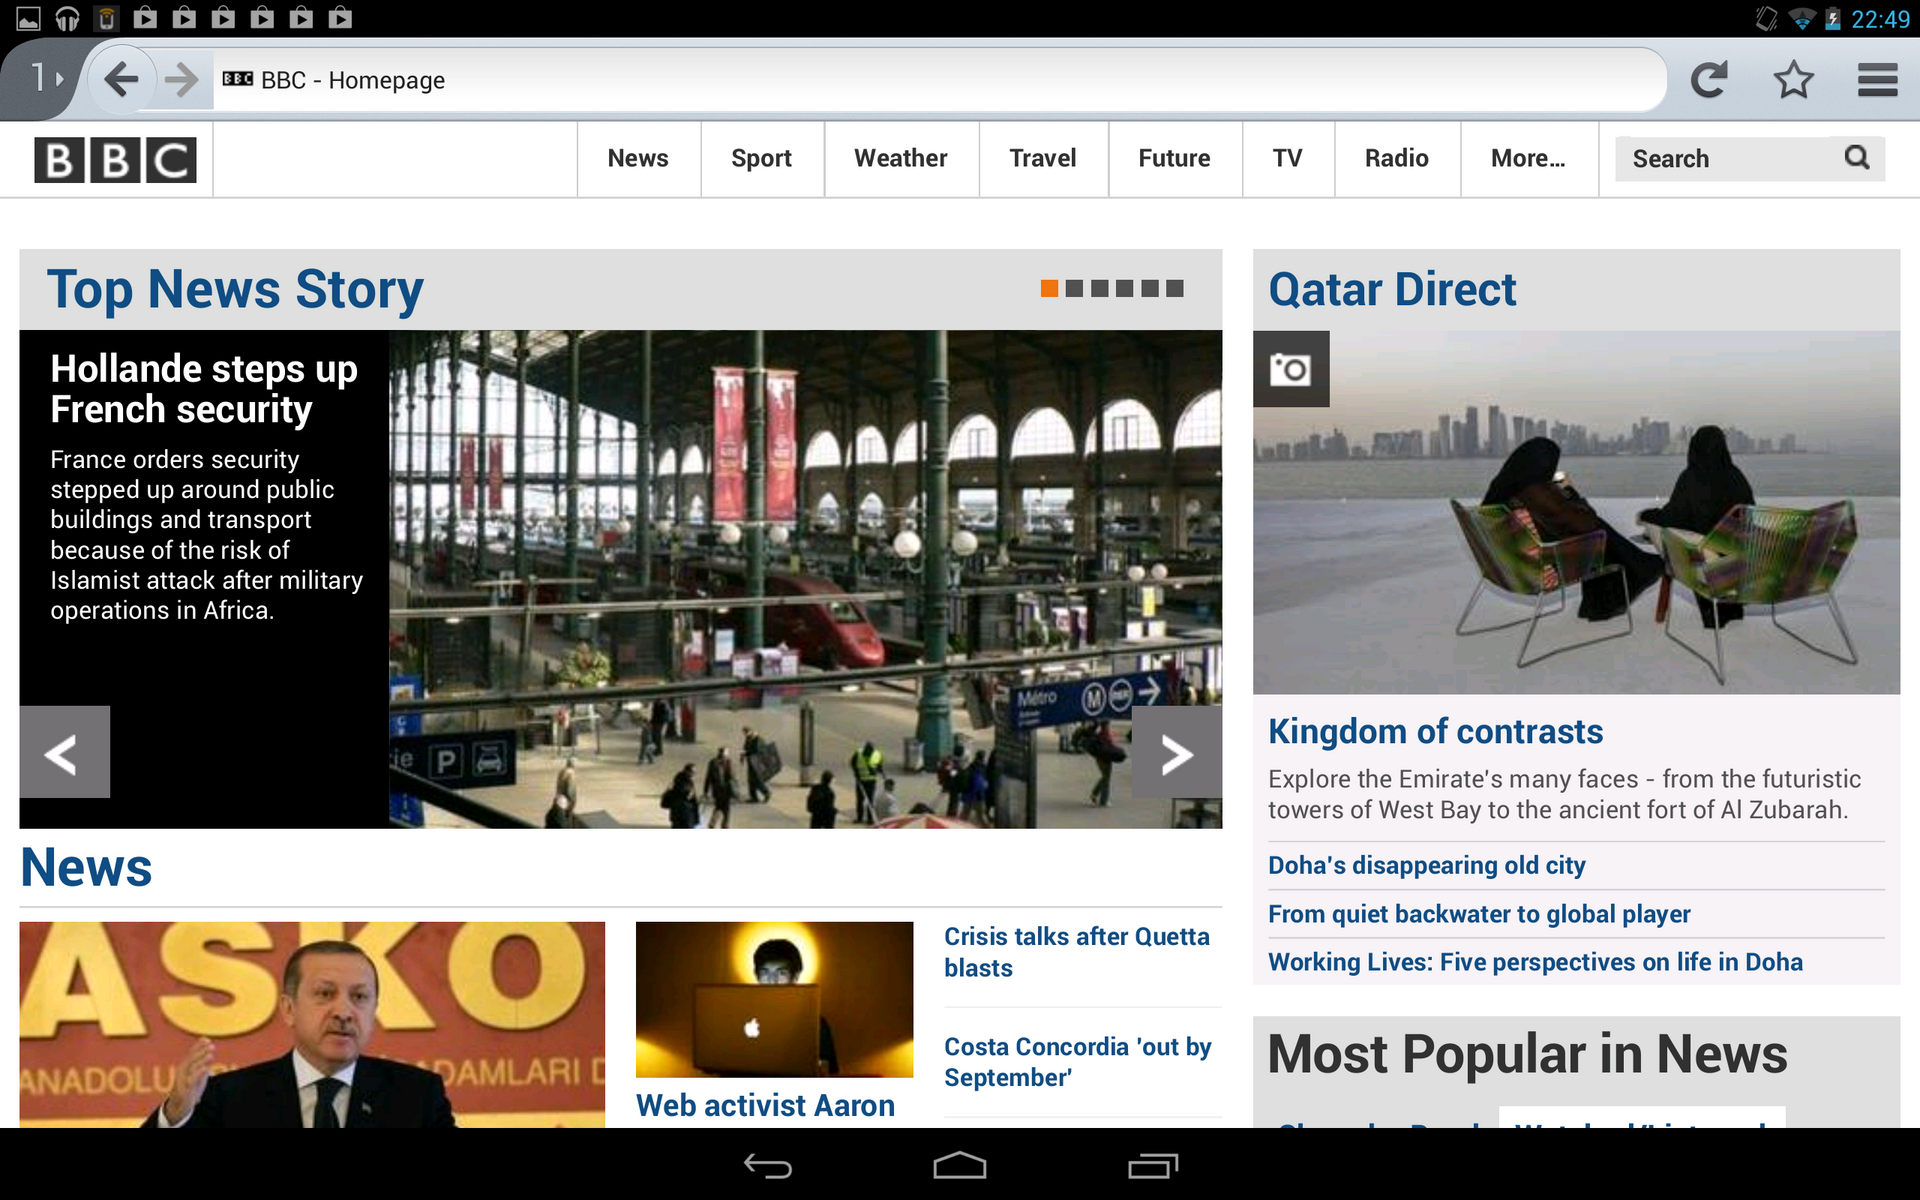
Task: Reload the BBC homepage
Action: point(1709,79)
